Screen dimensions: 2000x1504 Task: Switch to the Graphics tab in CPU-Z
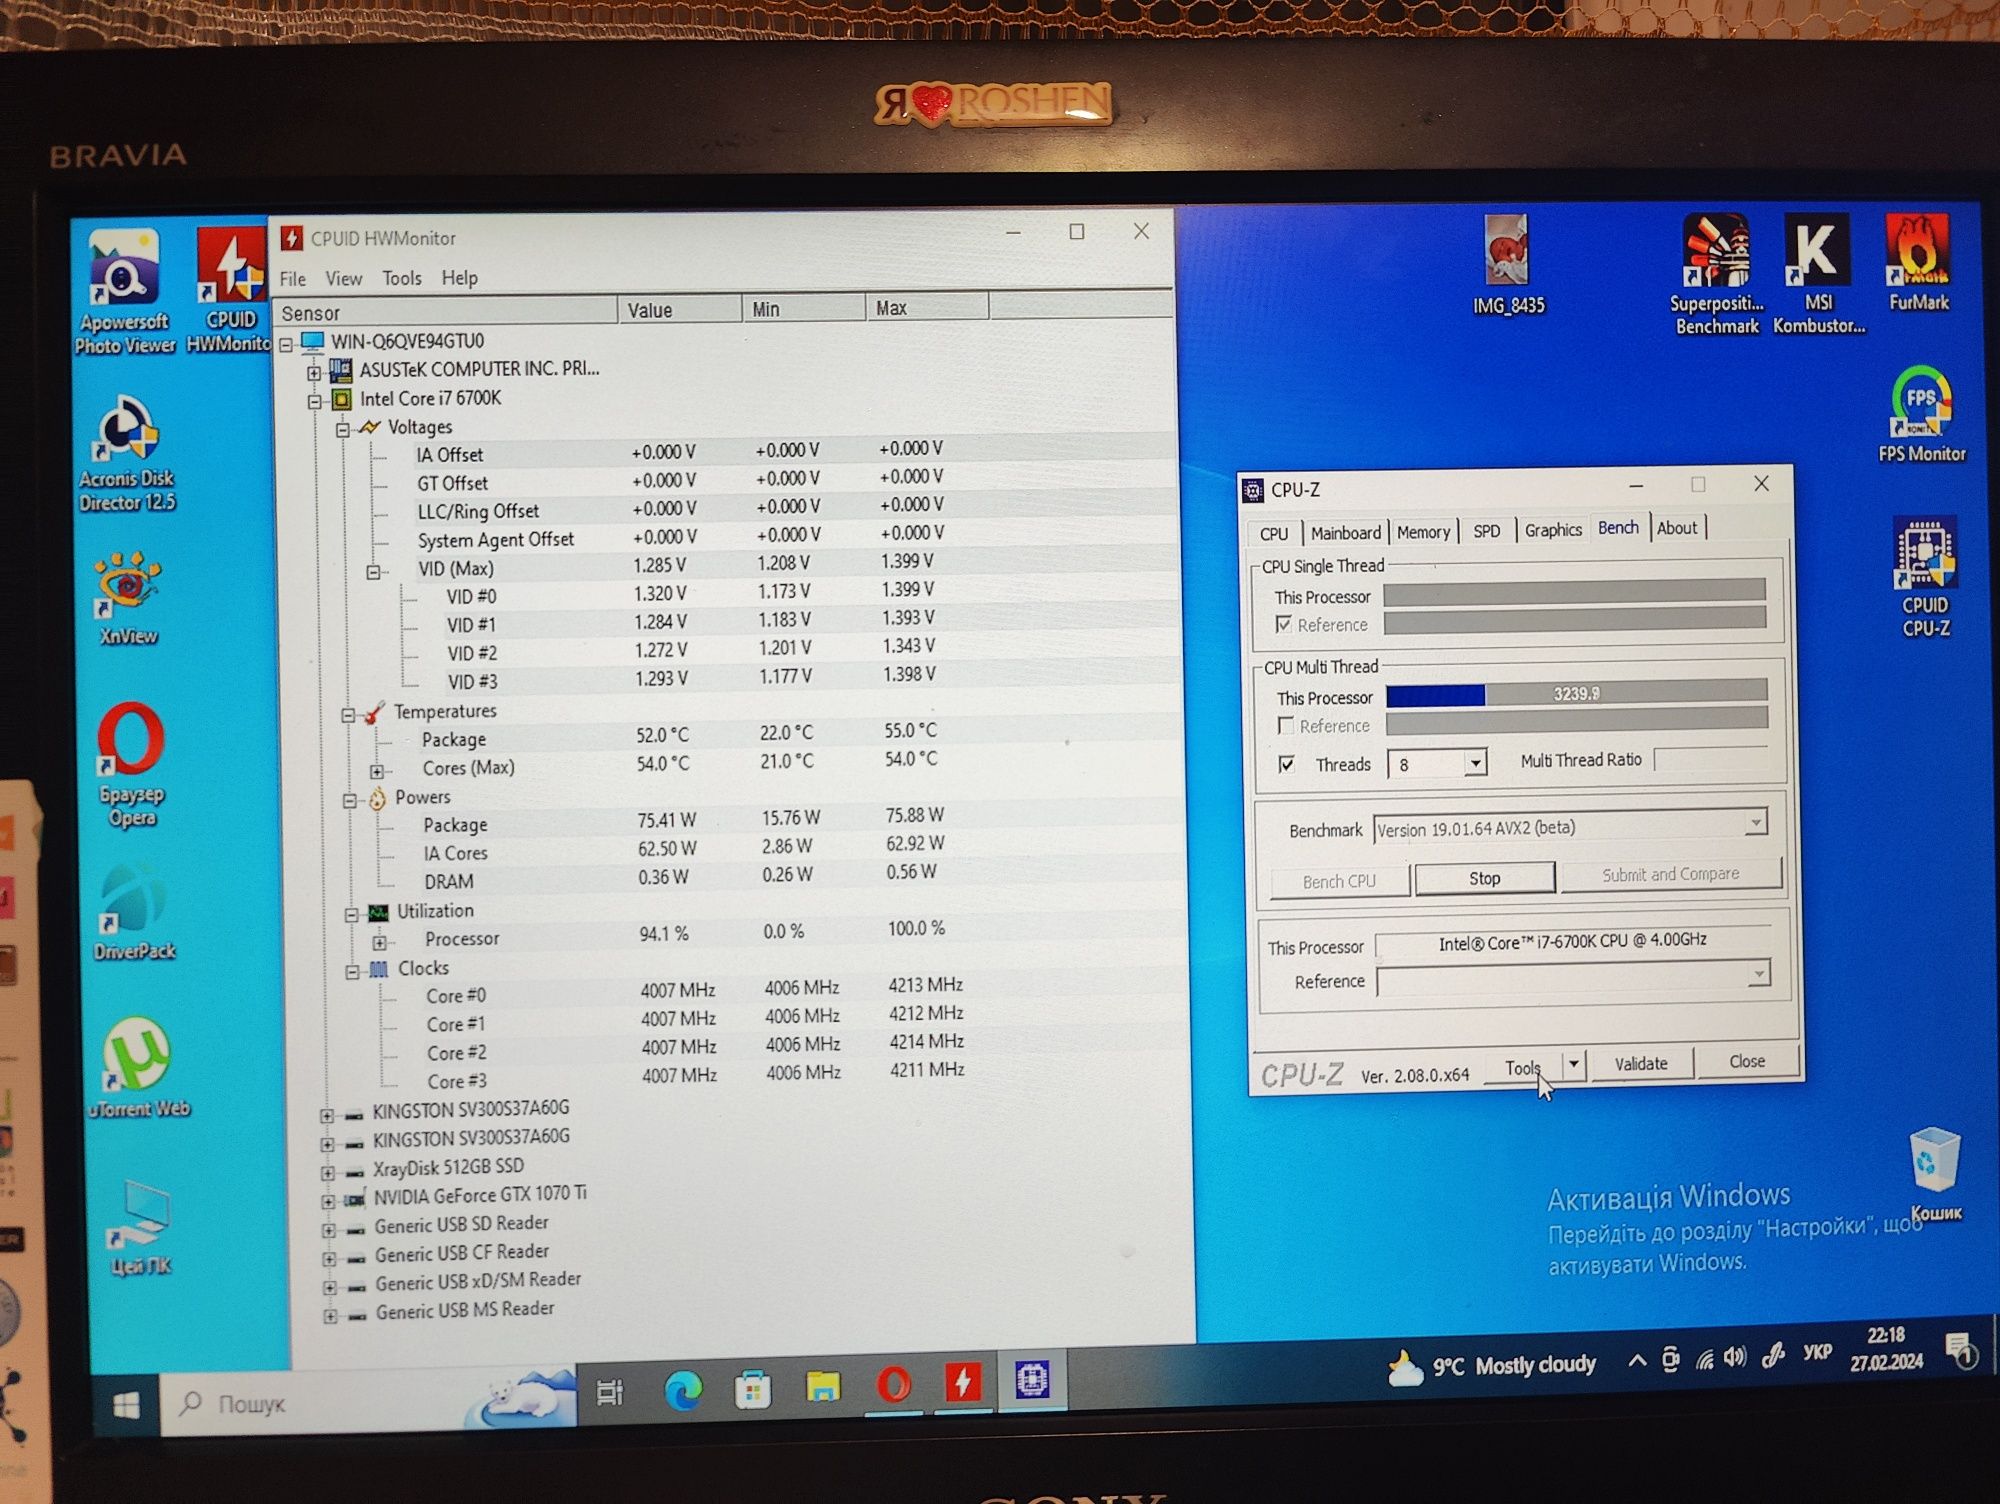(x=1553, y=530)
